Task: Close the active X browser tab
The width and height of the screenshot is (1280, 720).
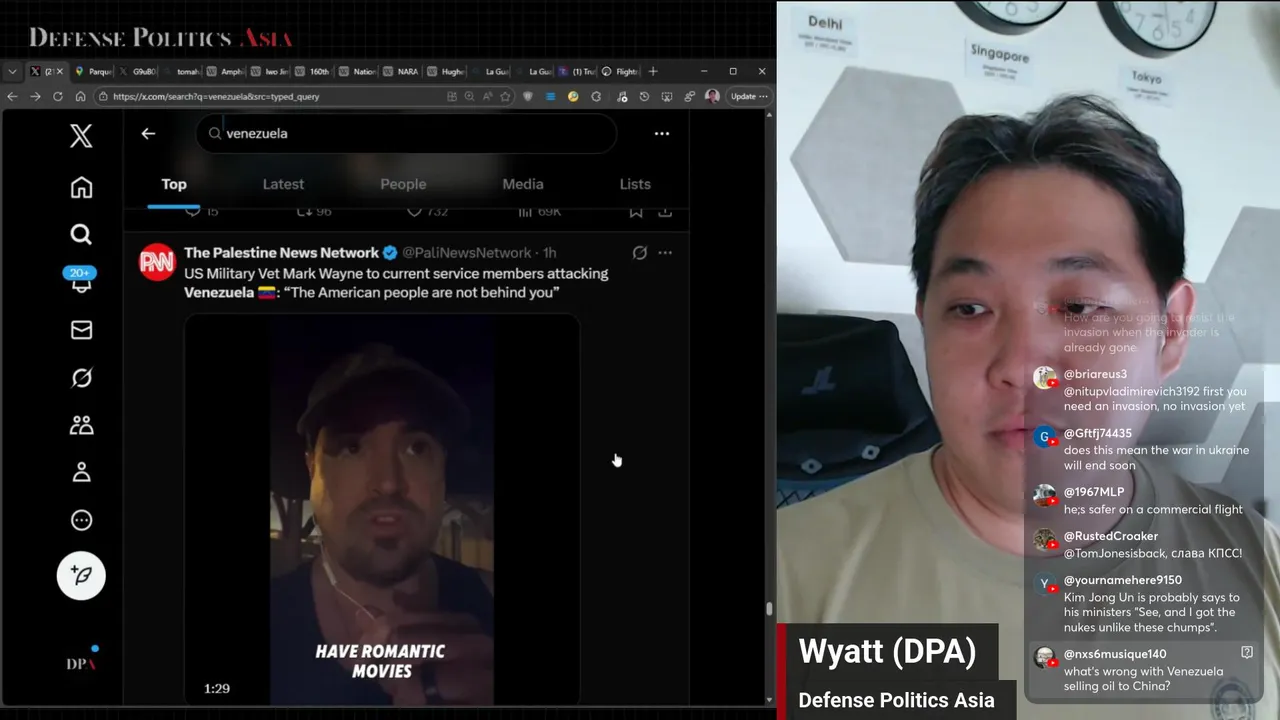Action: (x=60, y=72)
